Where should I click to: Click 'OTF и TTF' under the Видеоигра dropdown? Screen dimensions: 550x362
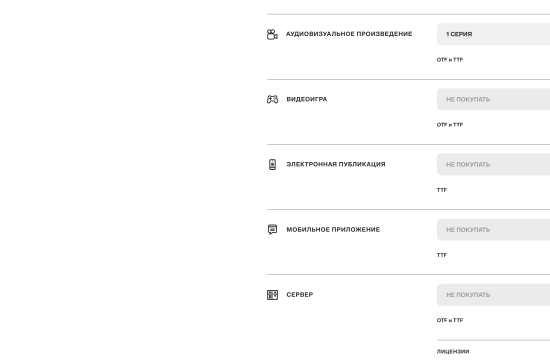coord(450,125)
